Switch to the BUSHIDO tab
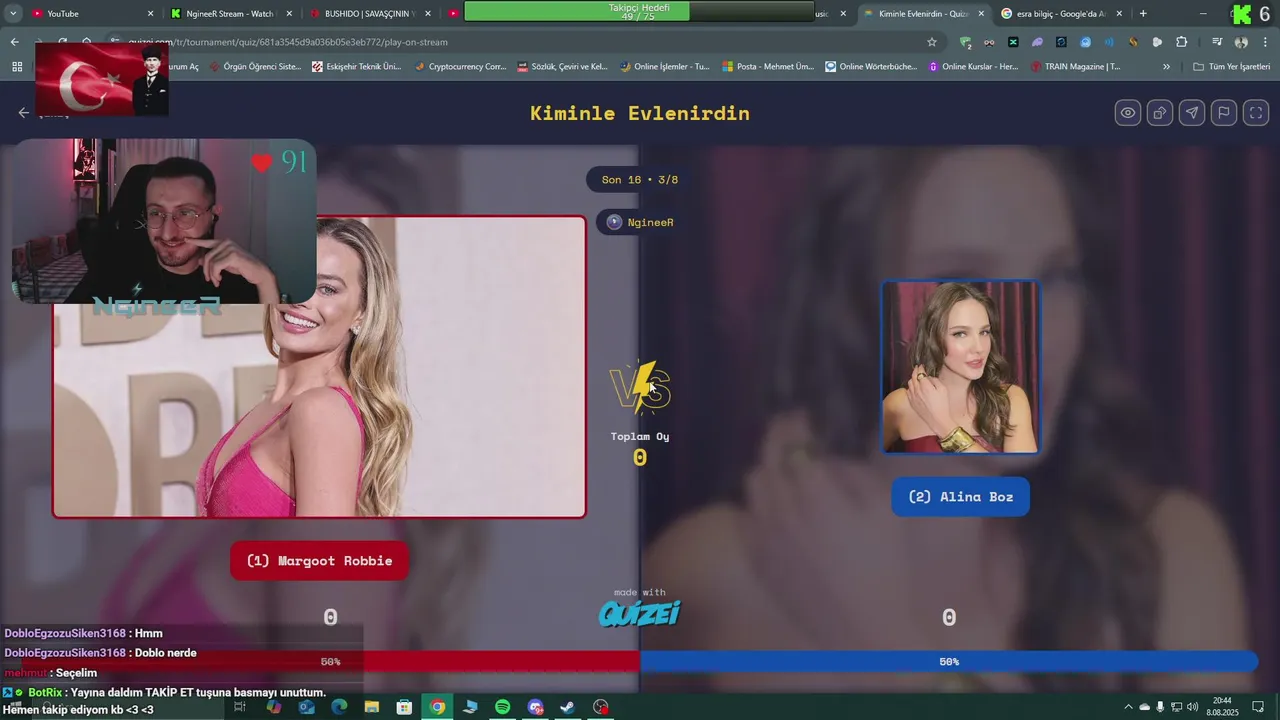Screen dimensions: 1280x720 (368, 14)
